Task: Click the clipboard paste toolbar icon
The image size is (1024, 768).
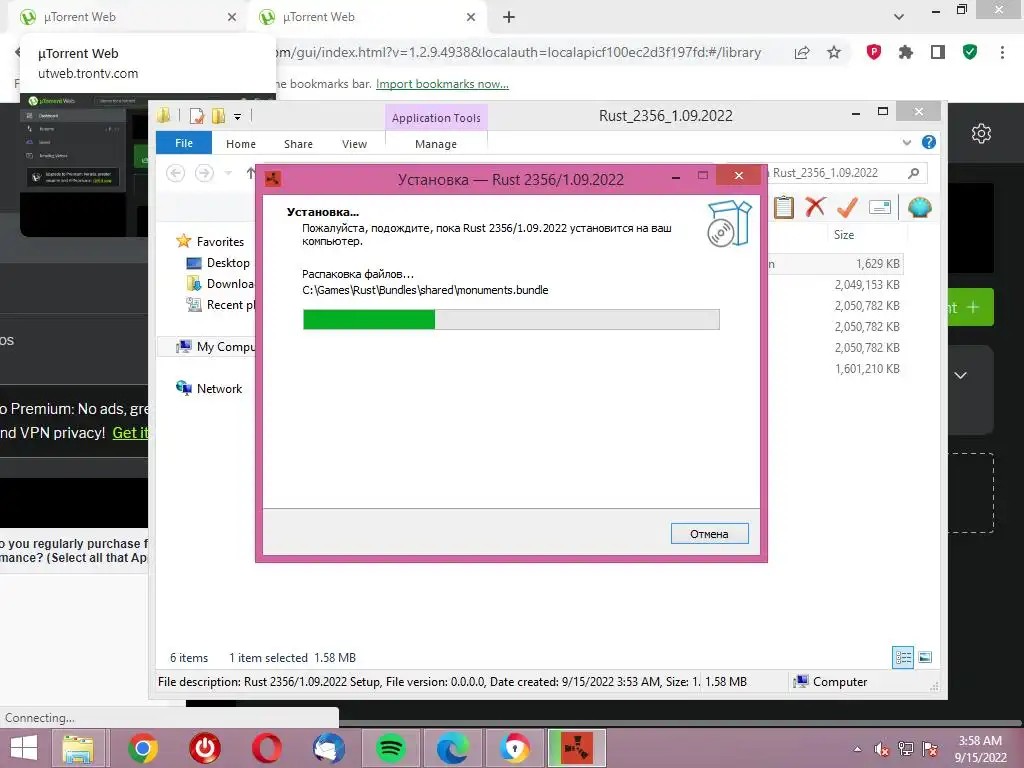Action: pos(784,208)
